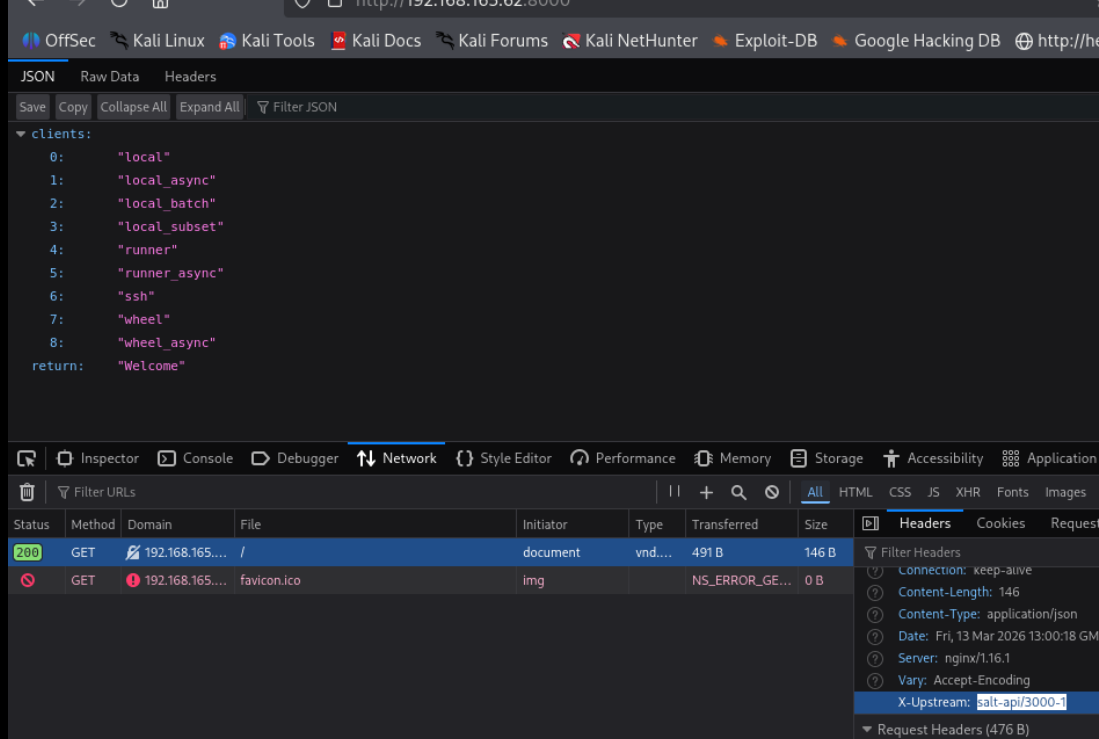Open request blocking panel icon
Screen dimensions: 1099x739
tap(772, 492)
